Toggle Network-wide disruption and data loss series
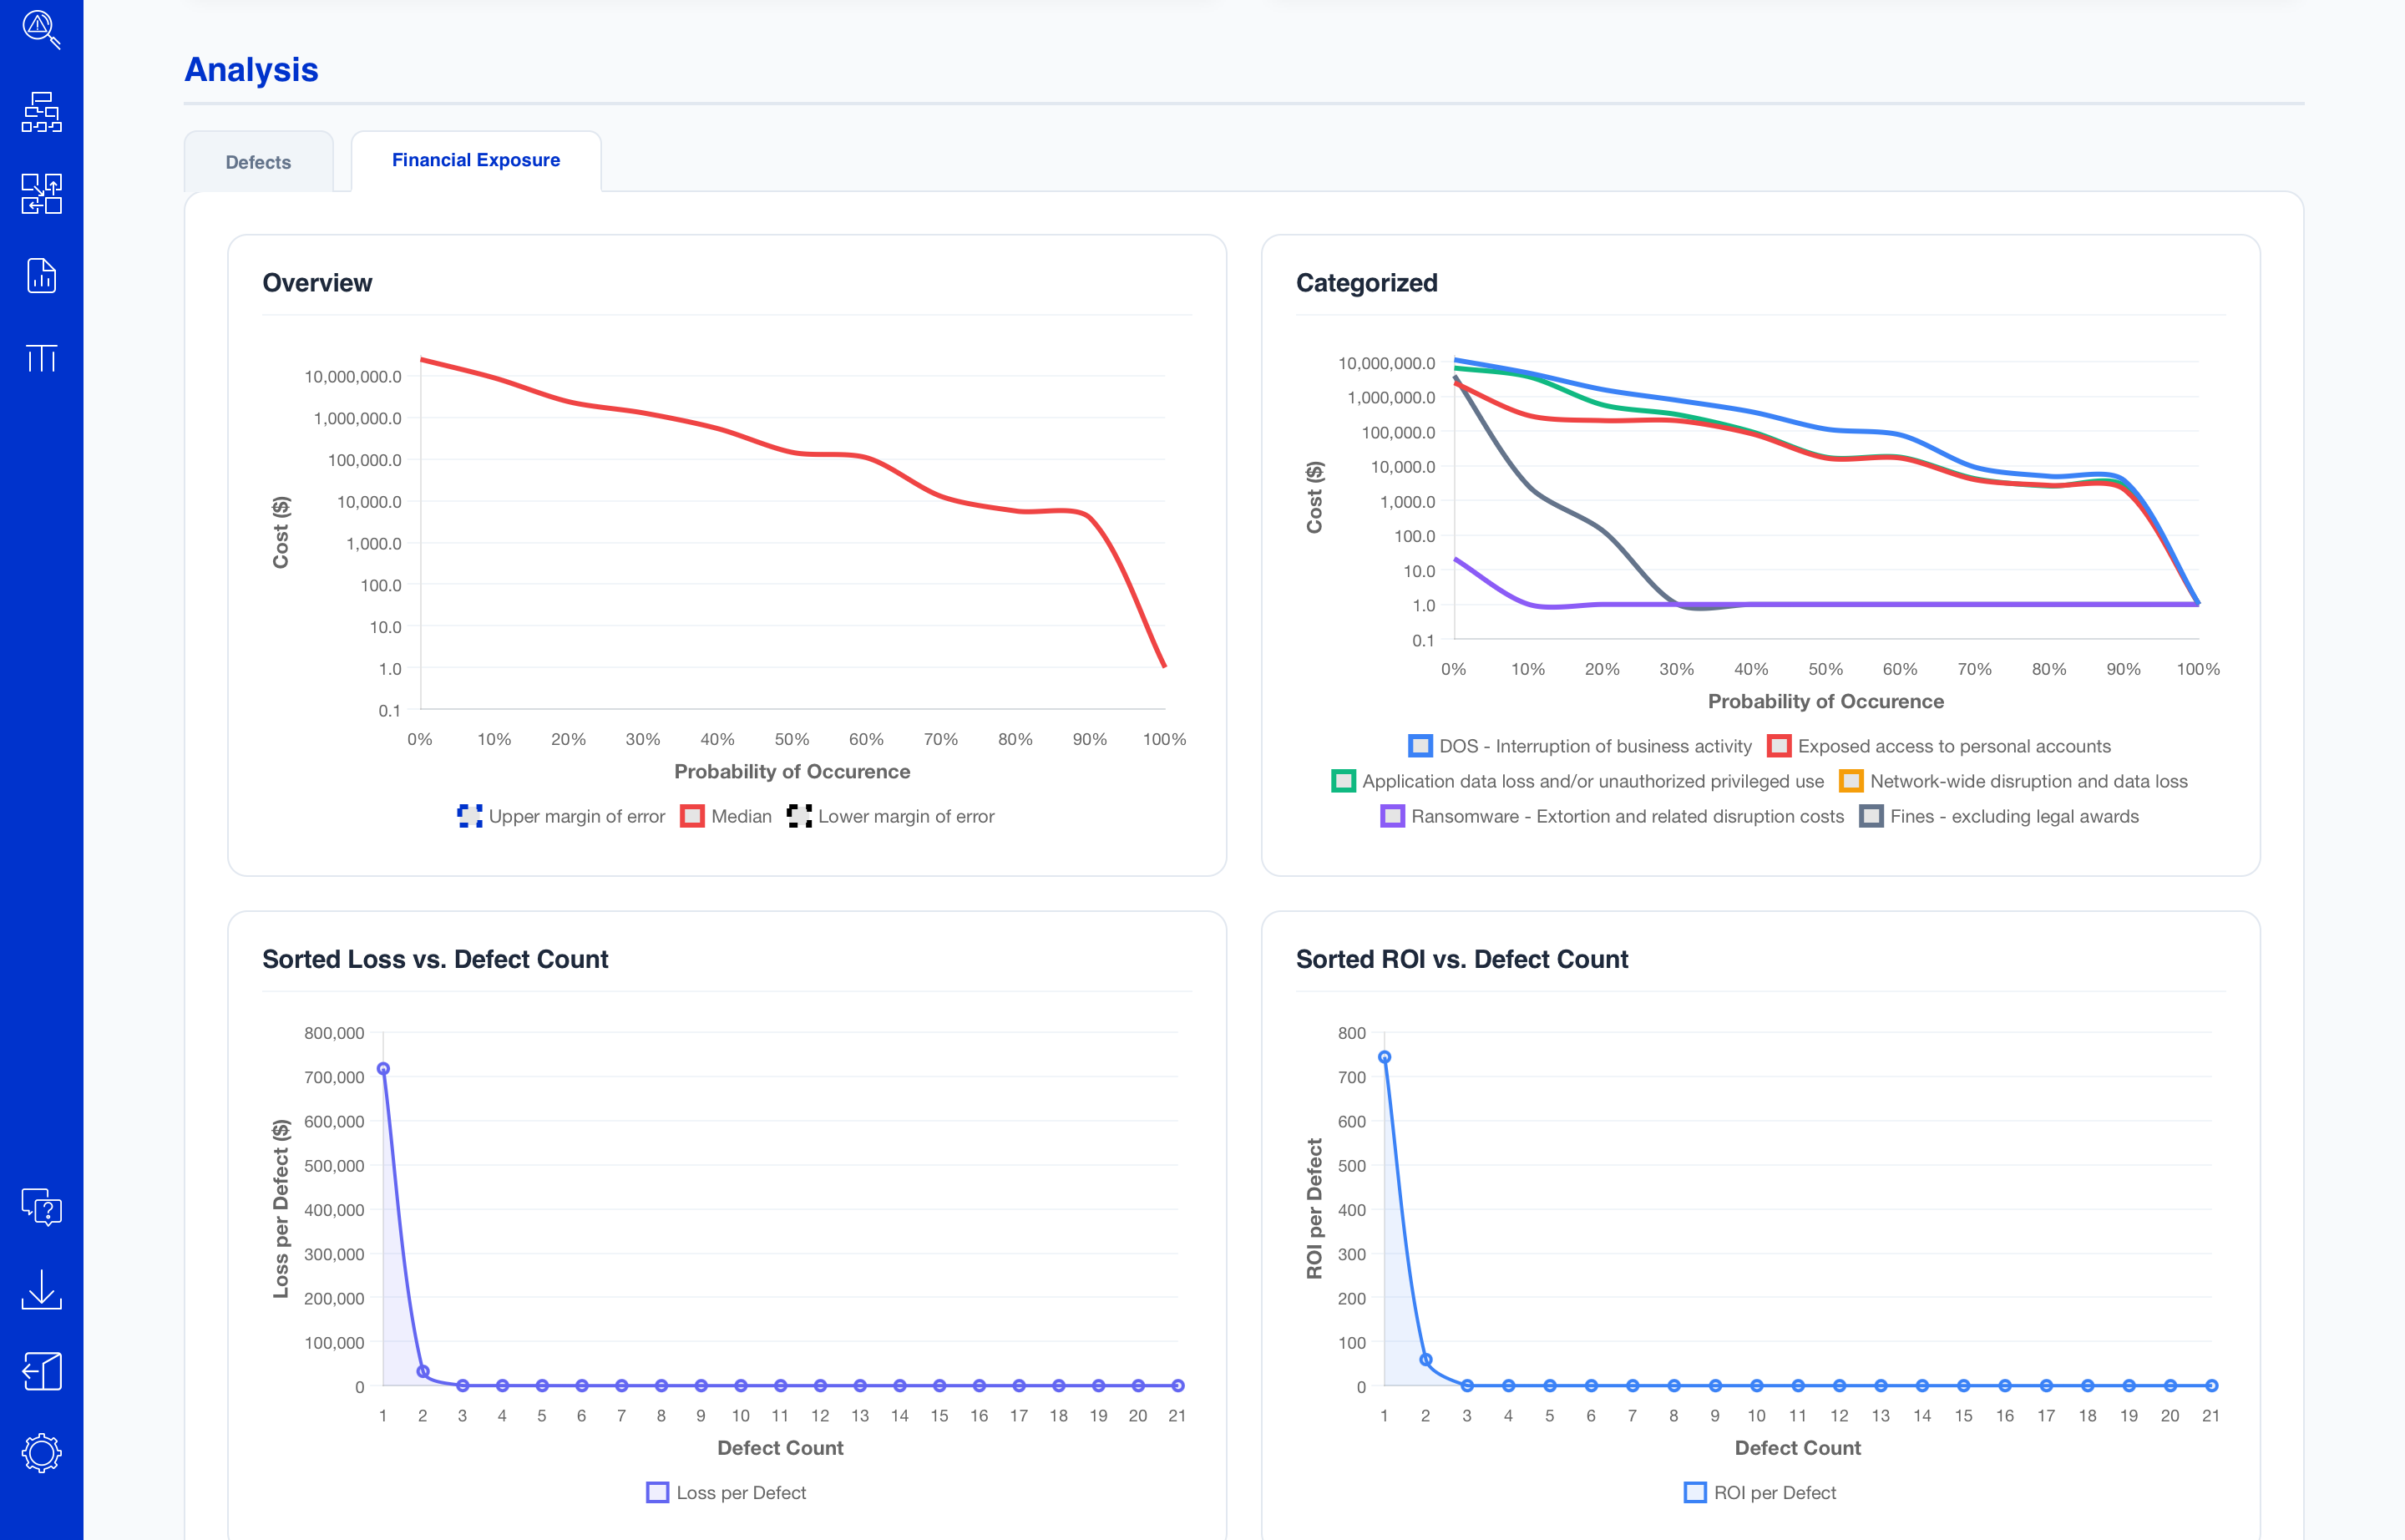Viewport: 2405px width, 1540px height. pos(2014,781)
